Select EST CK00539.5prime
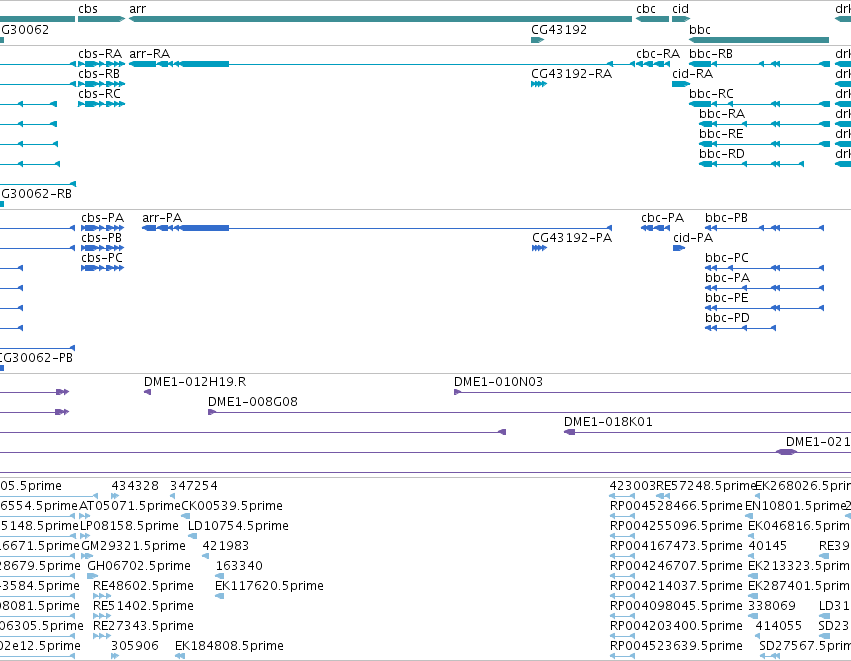Image resolution: width=851 pixels, height=661 pixels. click(x=232, y=506)
